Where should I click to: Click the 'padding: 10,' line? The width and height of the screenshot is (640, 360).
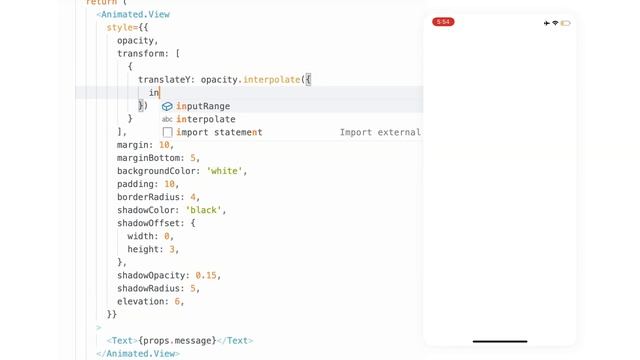click(x=148, y=184)
